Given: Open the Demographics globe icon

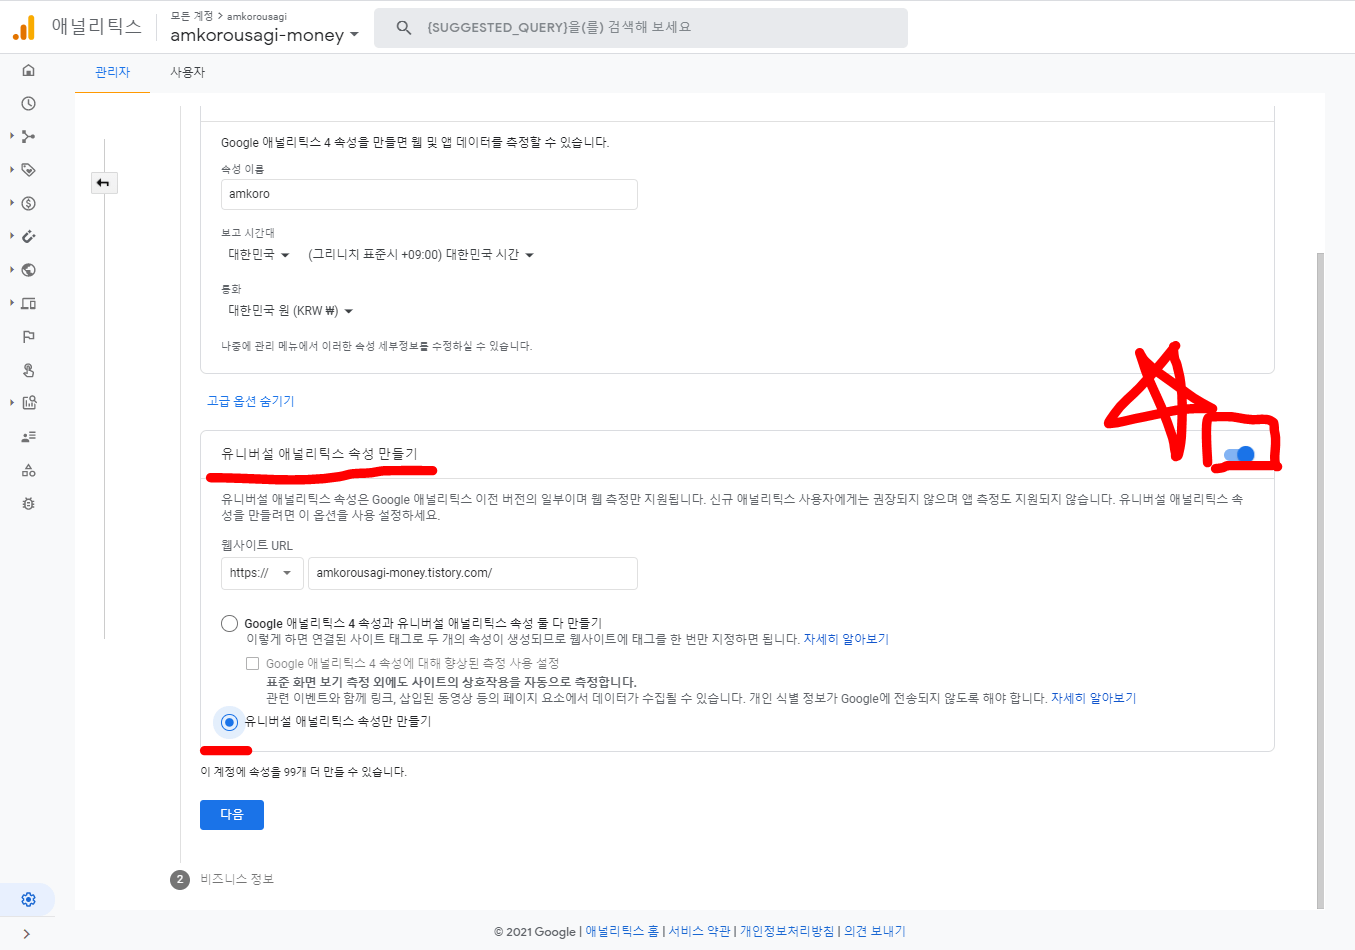Looking at the screenshot, I should click(28, 270).
